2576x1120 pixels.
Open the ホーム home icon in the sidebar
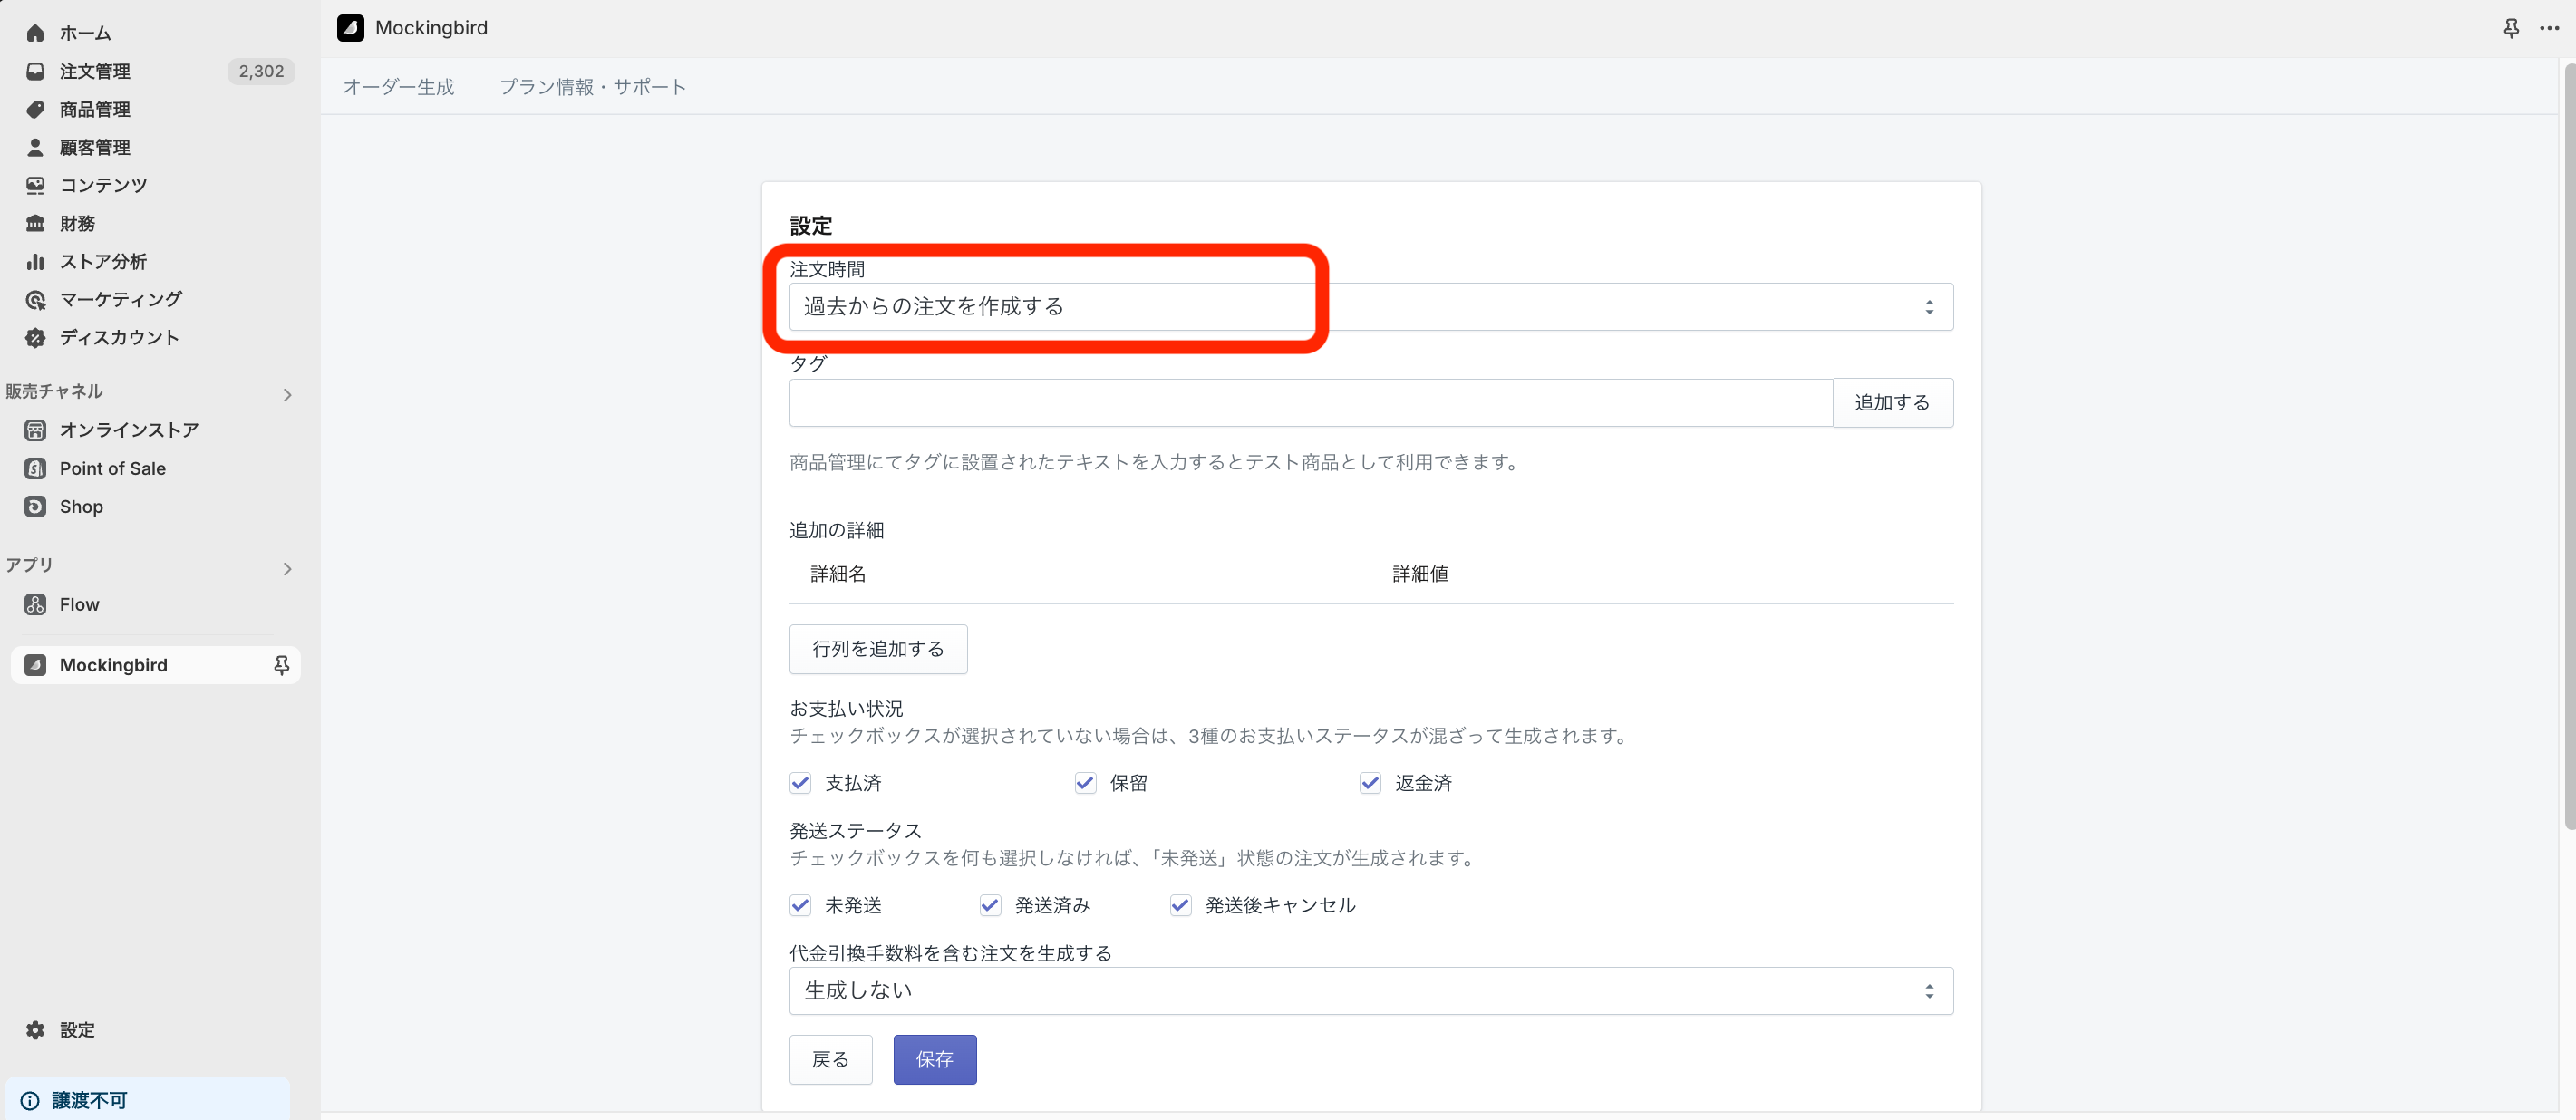click(35, 33)
